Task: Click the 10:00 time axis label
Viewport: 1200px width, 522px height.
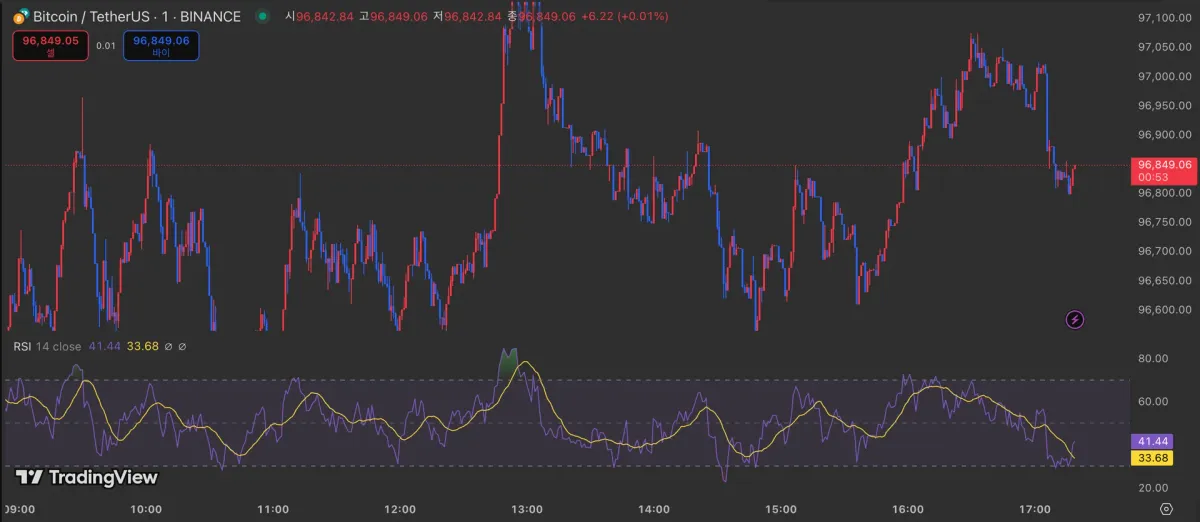Action: click(x=146, y=509)
